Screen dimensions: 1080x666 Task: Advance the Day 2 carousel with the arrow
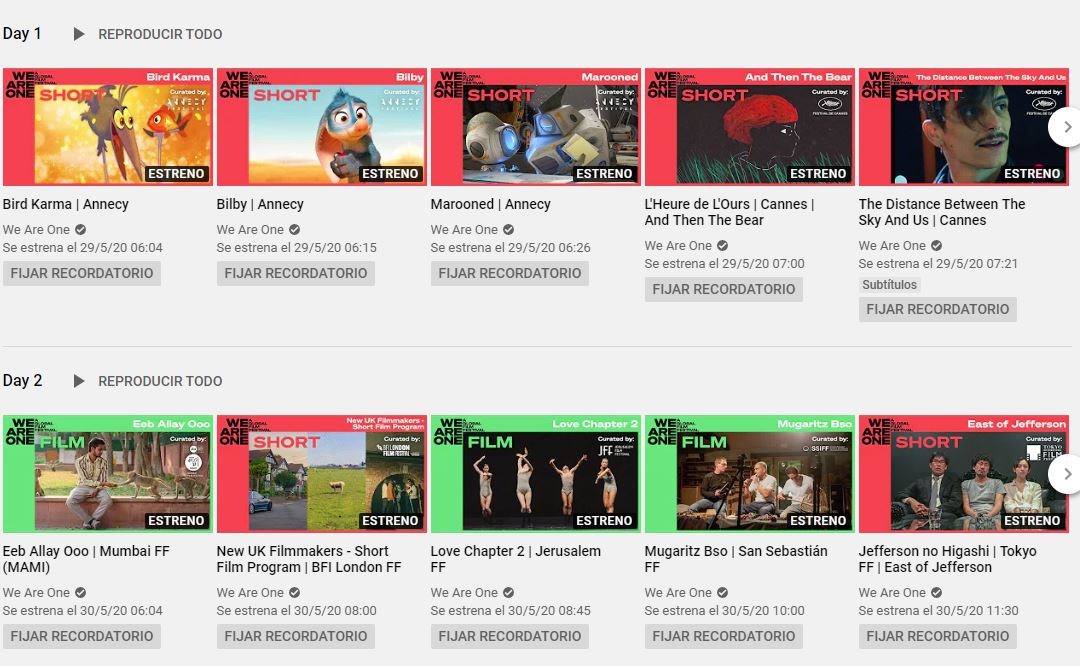[x=1066, y=474]
